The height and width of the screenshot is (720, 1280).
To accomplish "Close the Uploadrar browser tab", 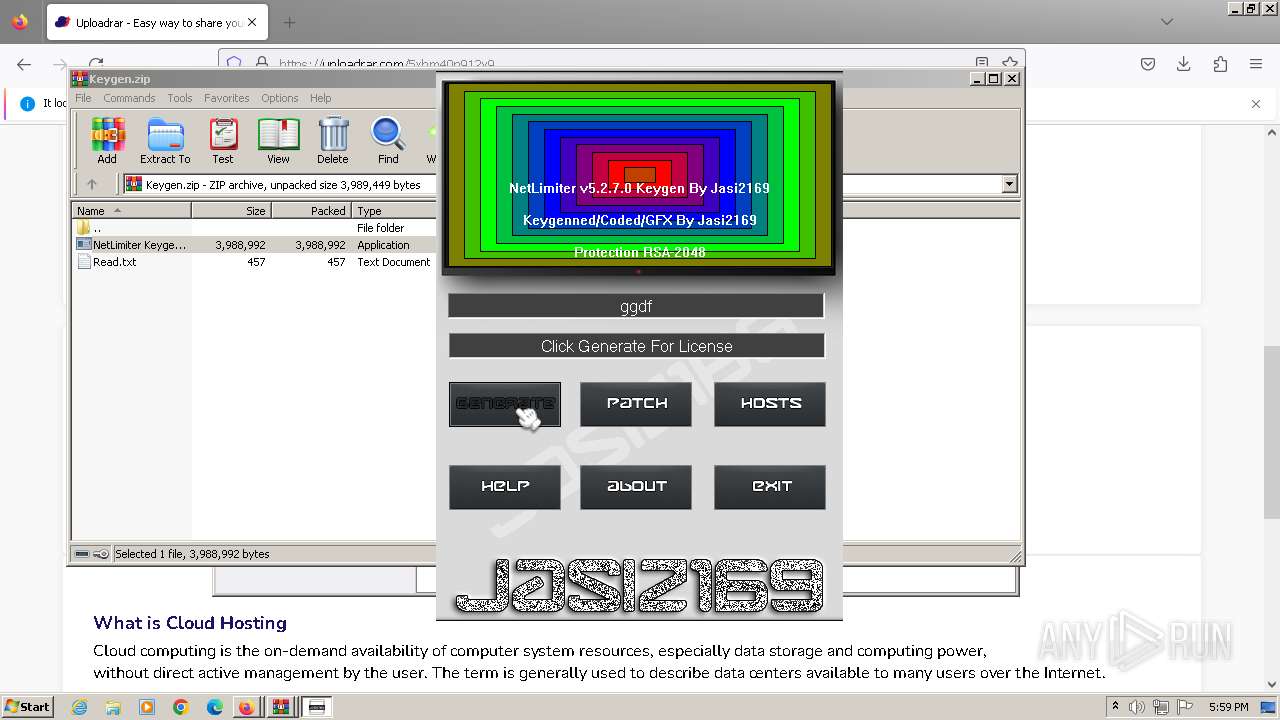I will [x=251, y=22].
